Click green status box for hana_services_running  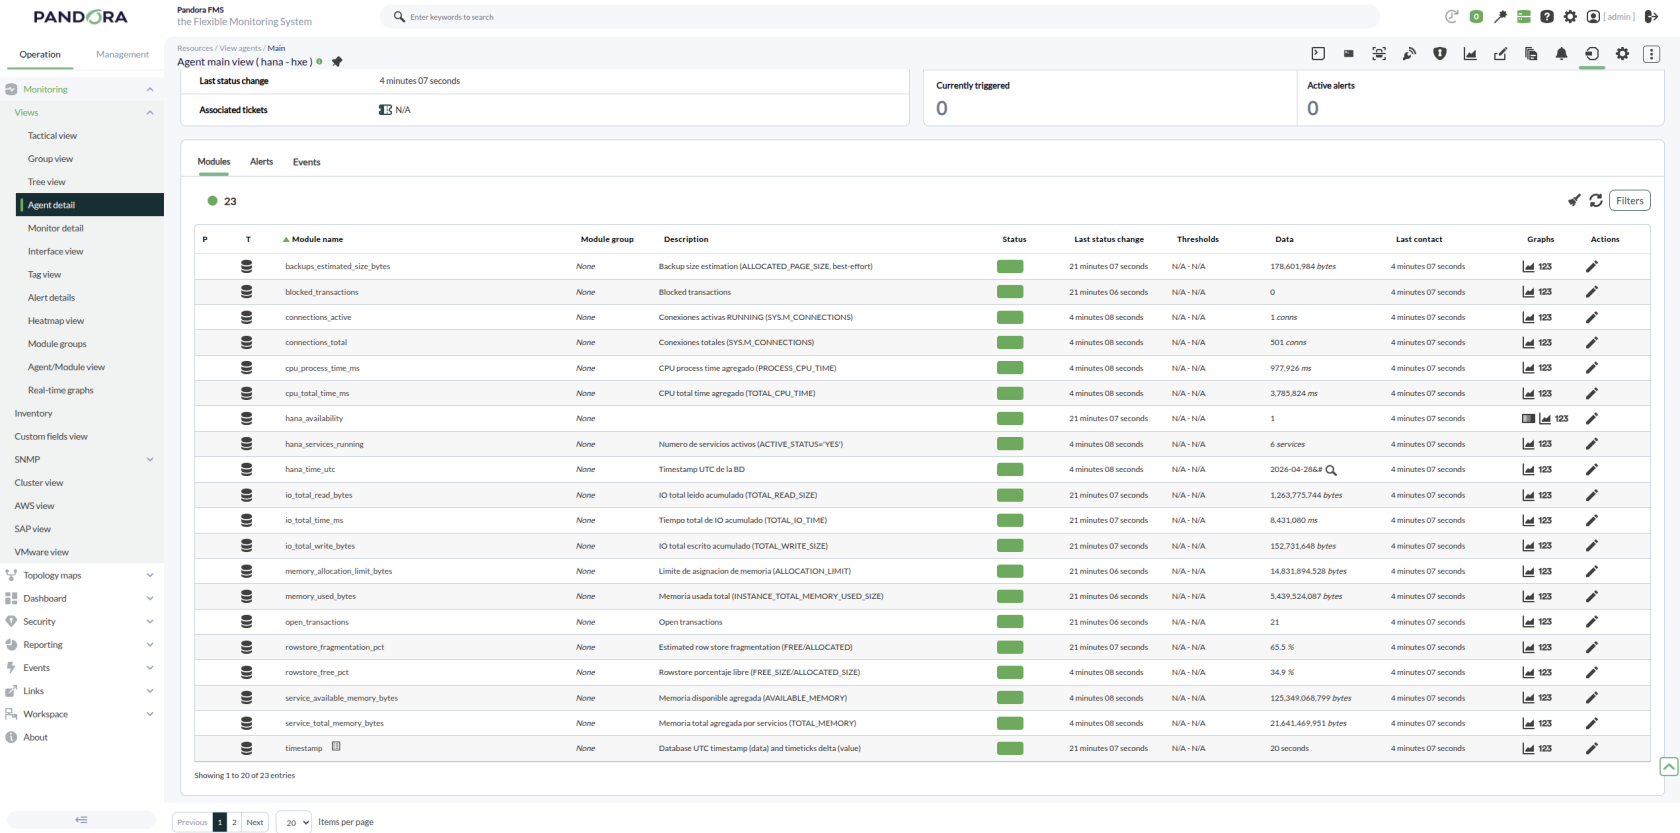pyautogui.click(x=1010, y=444)
